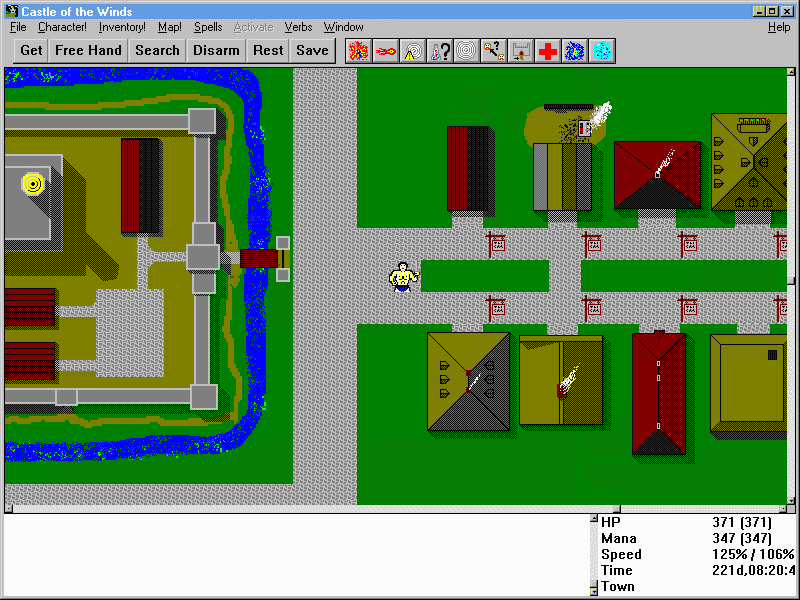Cast the red cross healing spell

tap(547, 51)
